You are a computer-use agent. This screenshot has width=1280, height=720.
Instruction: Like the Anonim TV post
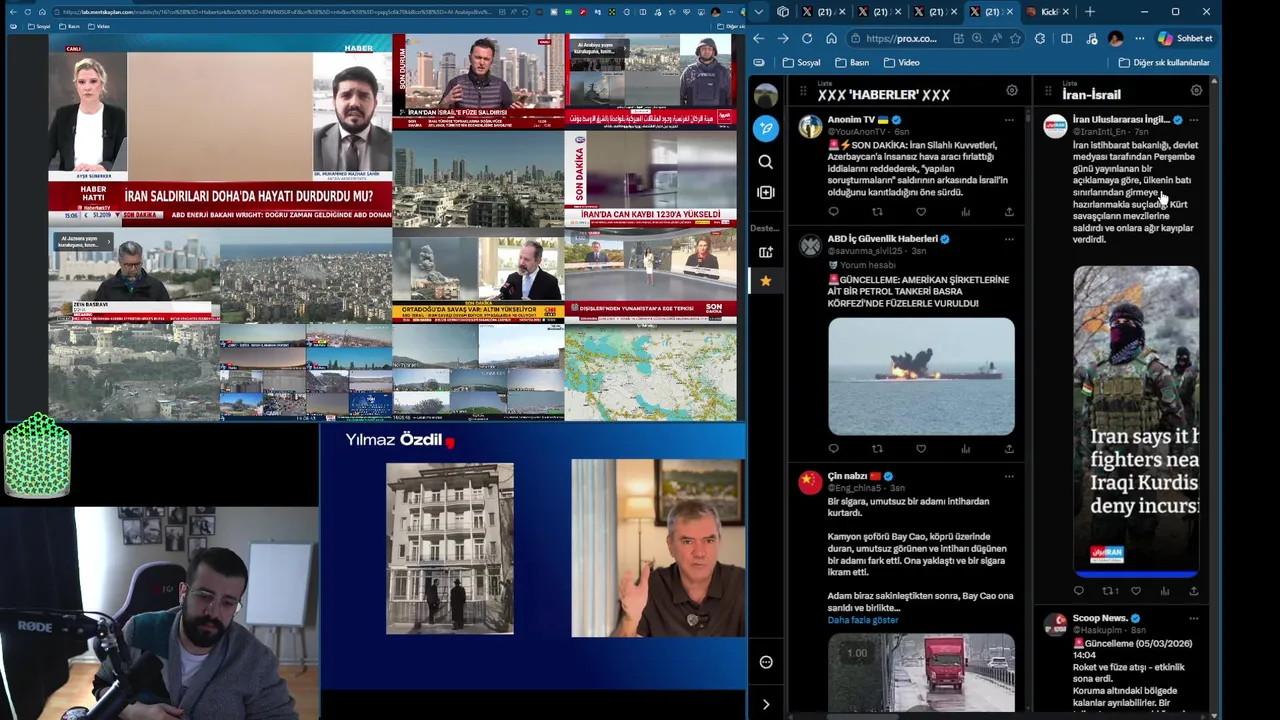tap(921, 212)
